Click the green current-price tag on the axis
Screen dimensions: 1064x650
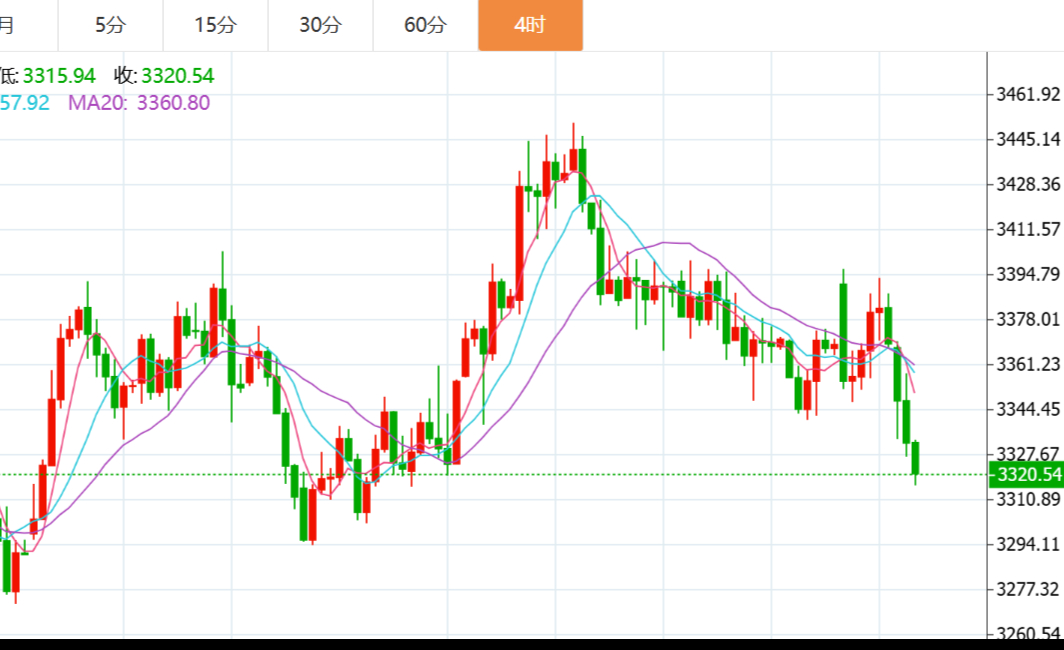pyautogui.click(x=1027, y=474)
